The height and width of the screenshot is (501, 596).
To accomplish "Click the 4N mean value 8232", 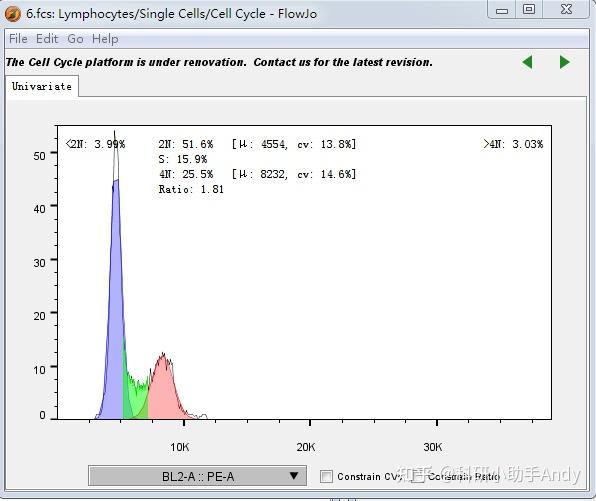I will [x=273, y=174].
